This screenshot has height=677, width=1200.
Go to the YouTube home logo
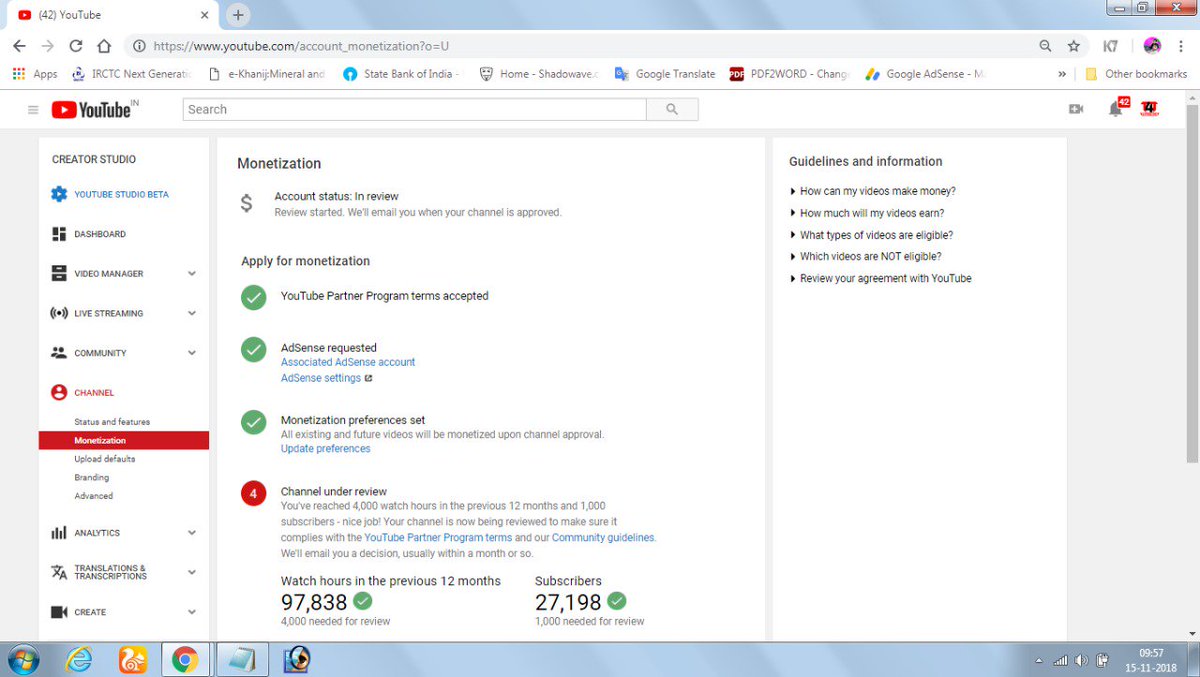(x=94, y=110)
